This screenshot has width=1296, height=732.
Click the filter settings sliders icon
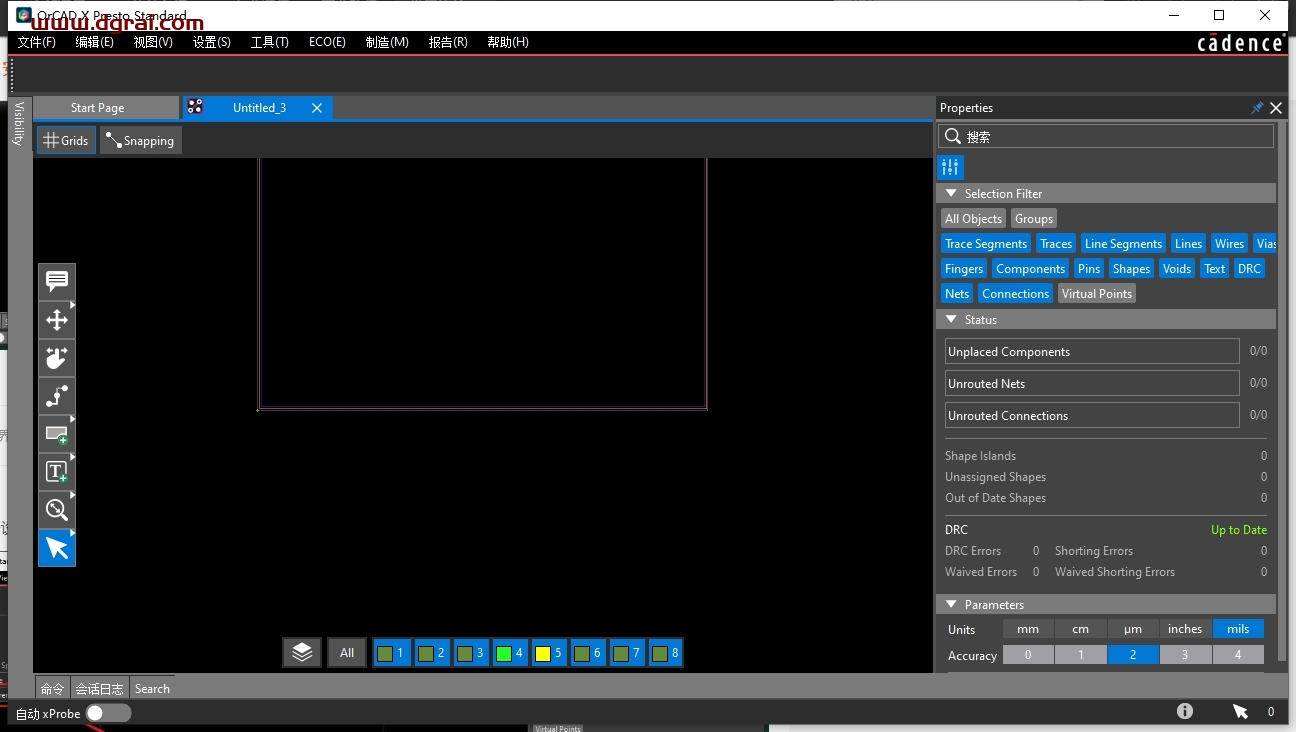tap(950, 167)
